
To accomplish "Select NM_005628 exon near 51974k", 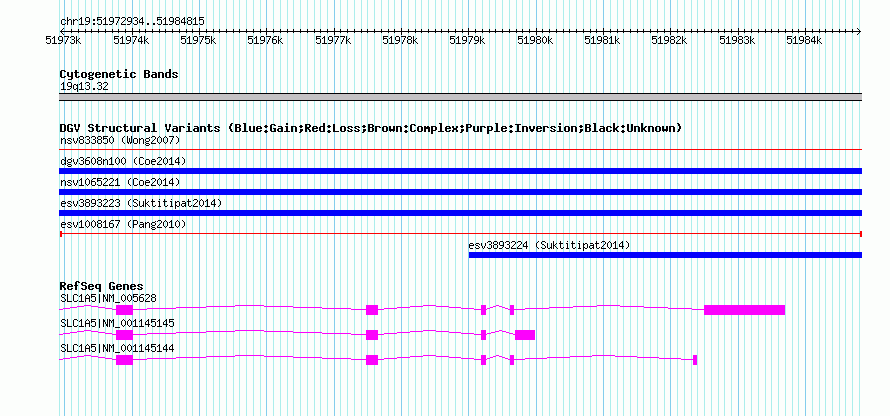I will click(x=124, y=310).
